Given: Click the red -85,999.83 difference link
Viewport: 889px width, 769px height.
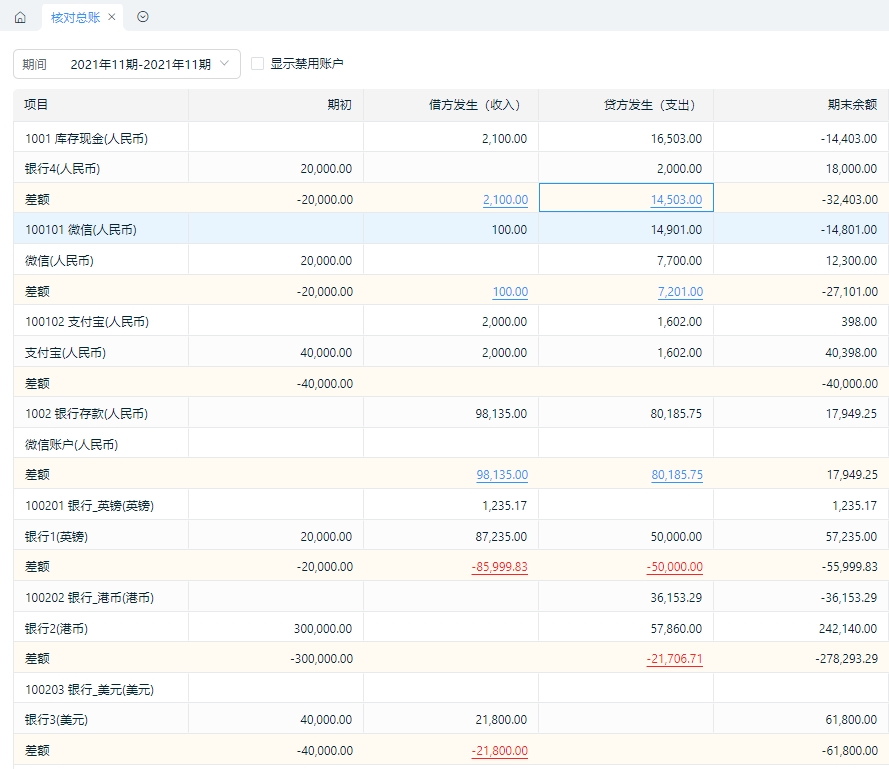Looking at the screenshot, I should point(499,567).
